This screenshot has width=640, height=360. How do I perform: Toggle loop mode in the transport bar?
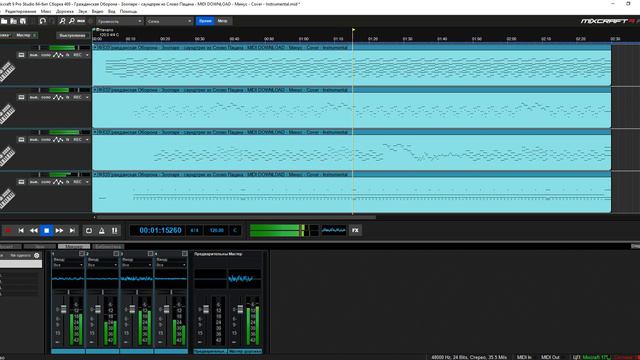[89, 231]
